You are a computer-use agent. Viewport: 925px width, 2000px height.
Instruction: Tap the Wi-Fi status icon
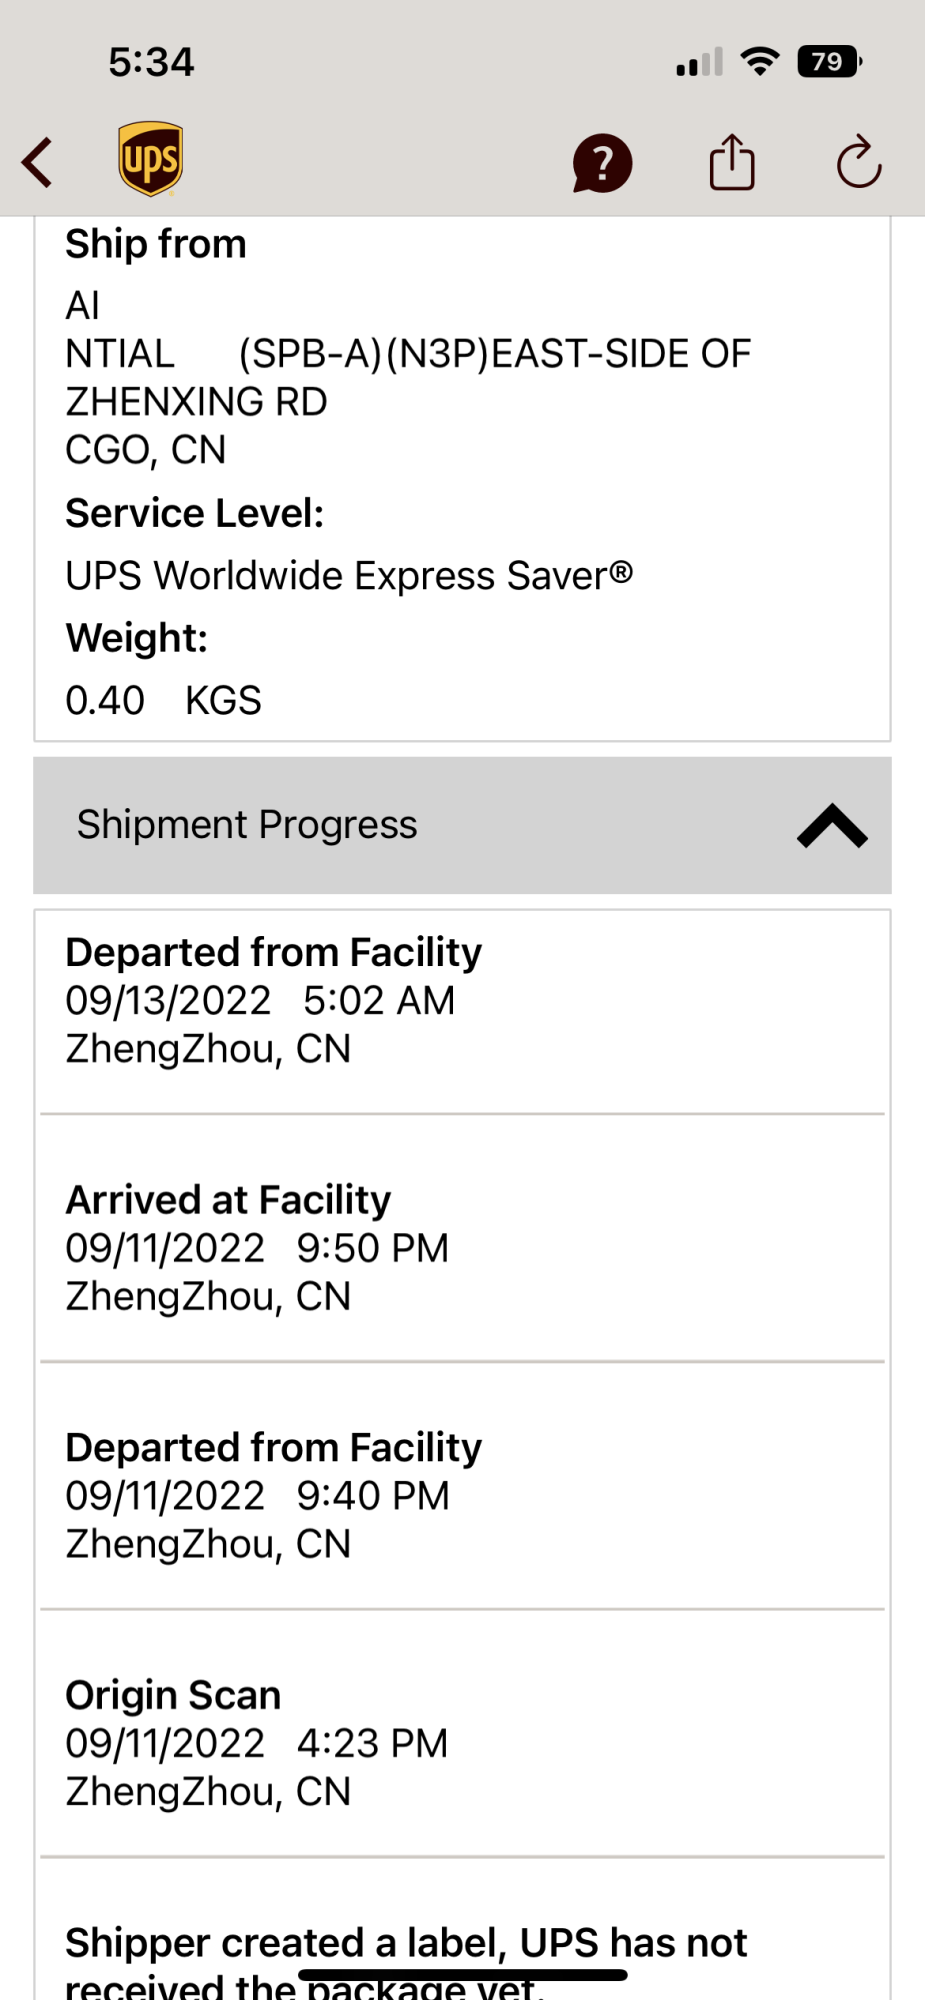(x=760, y=62)
